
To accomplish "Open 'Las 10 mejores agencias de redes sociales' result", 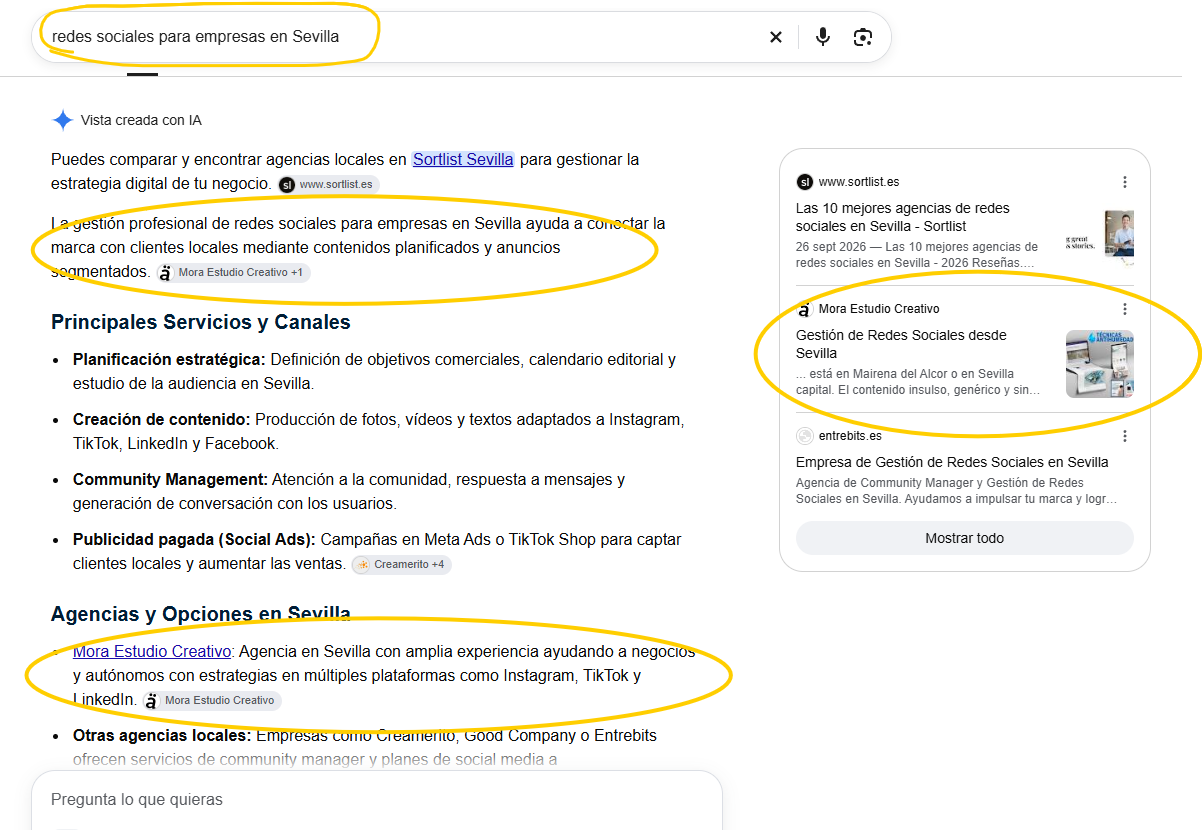I will [903, 217].
